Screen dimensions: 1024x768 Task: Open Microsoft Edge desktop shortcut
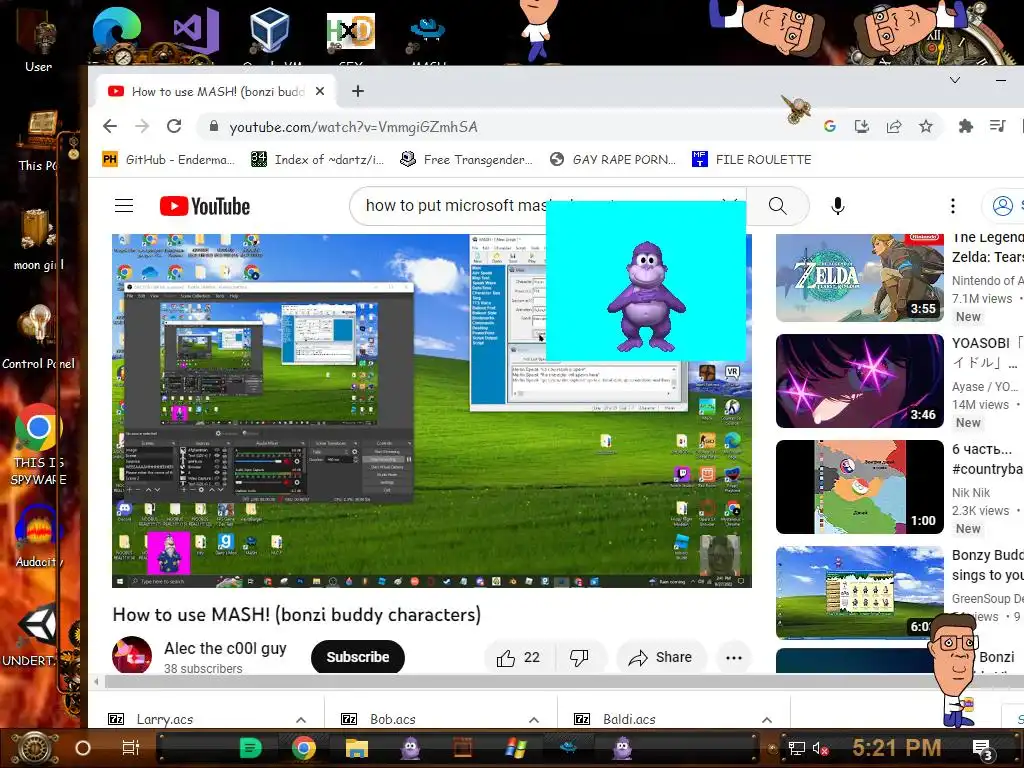[117, 30]
